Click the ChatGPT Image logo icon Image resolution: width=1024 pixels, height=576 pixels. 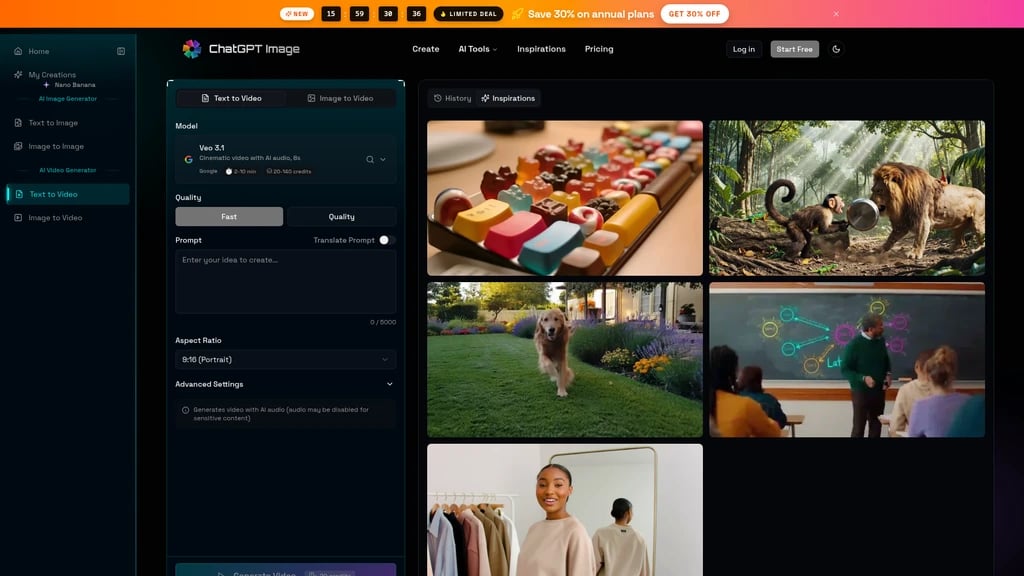pyautogui.click(x=191, y=49)
